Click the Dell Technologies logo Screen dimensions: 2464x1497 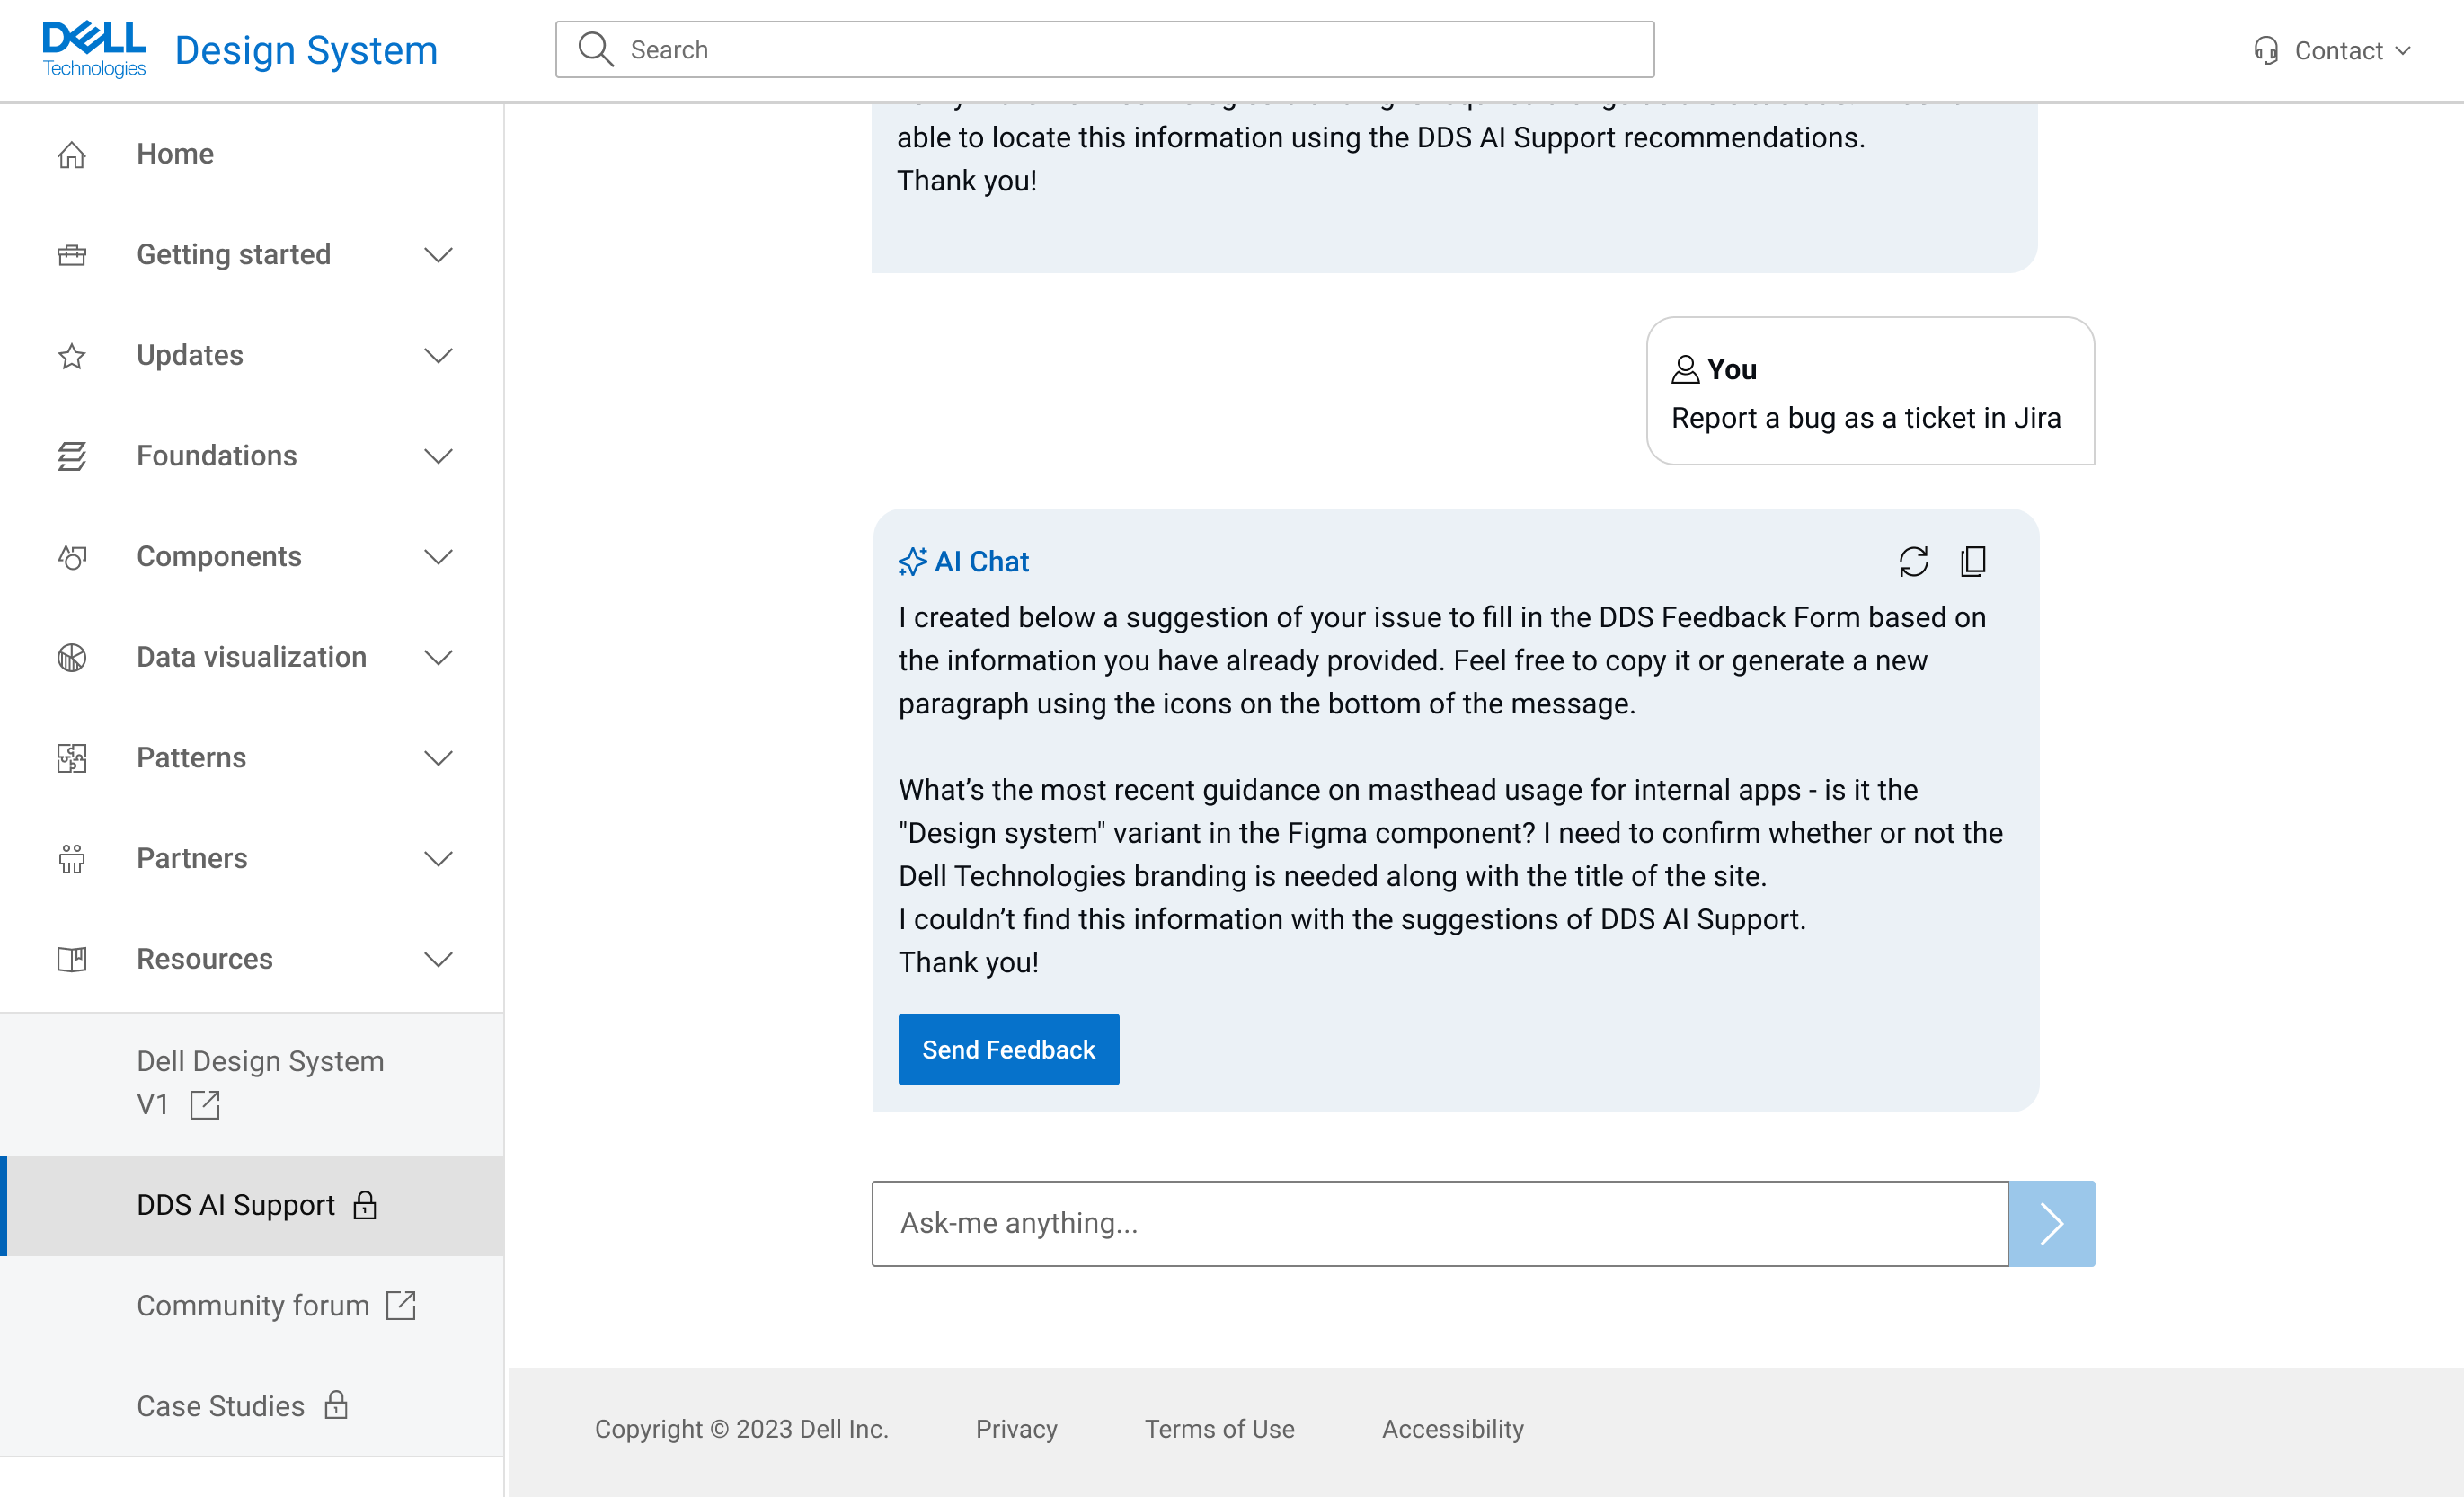94,49
